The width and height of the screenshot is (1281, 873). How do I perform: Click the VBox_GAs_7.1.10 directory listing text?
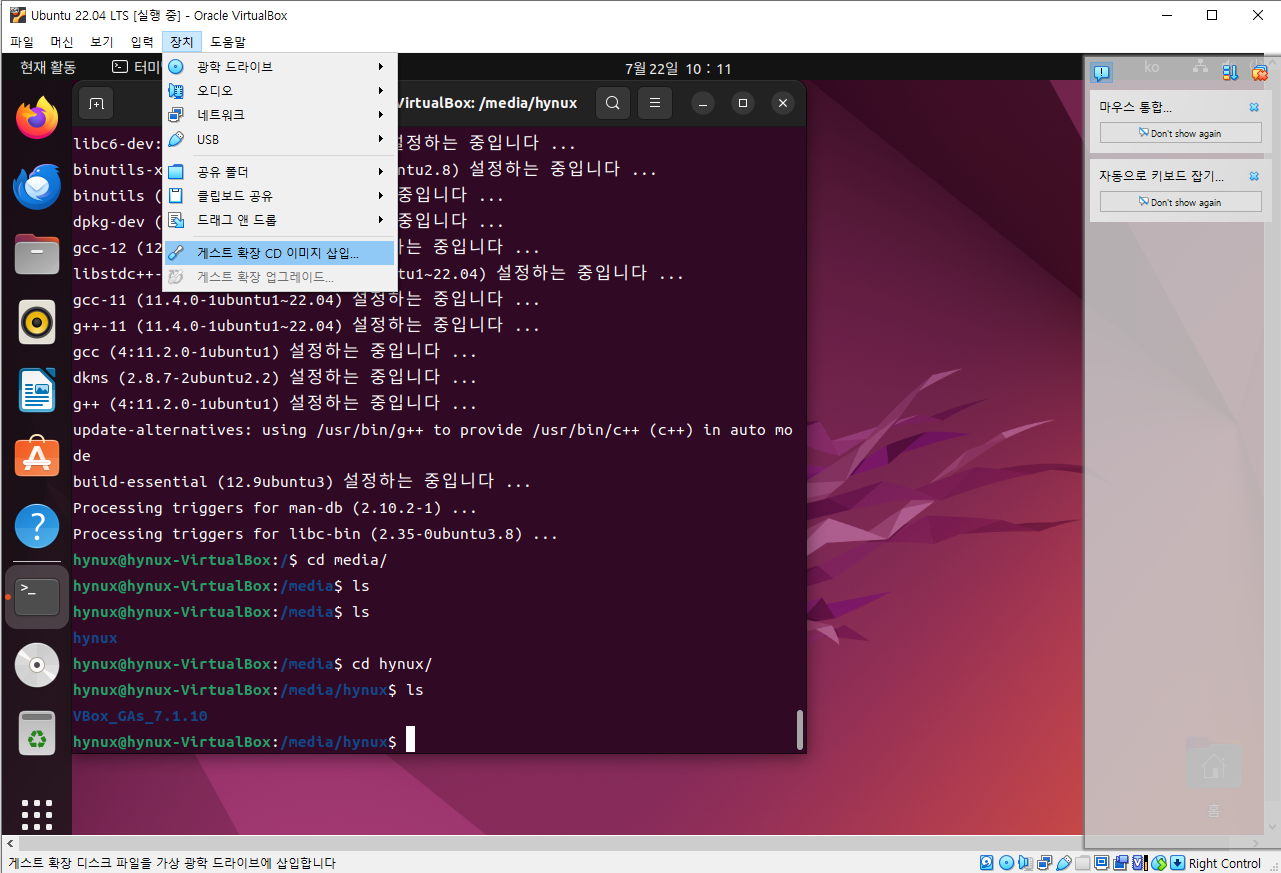140,716
